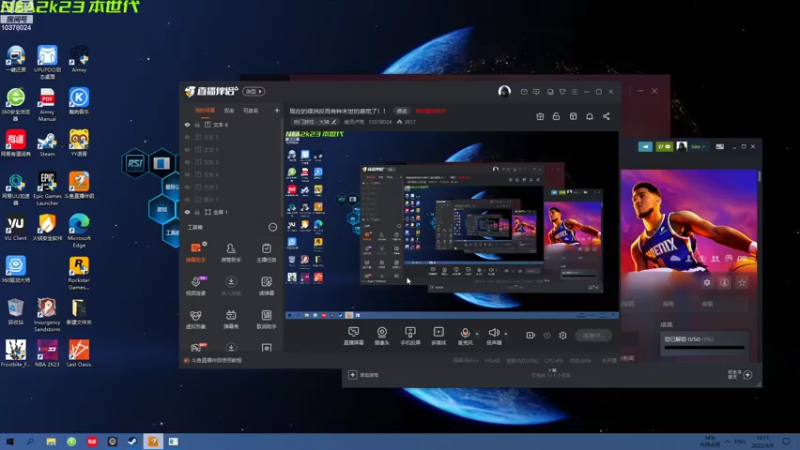Open the hamburger menu in companion title bar
Viewport: 800px width, 450px height.
click(x=574, y=92)
